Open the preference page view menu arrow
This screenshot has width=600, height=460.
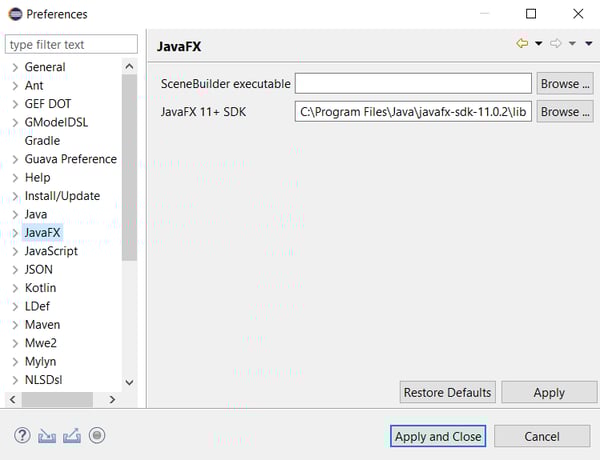[x=588, y=44]
